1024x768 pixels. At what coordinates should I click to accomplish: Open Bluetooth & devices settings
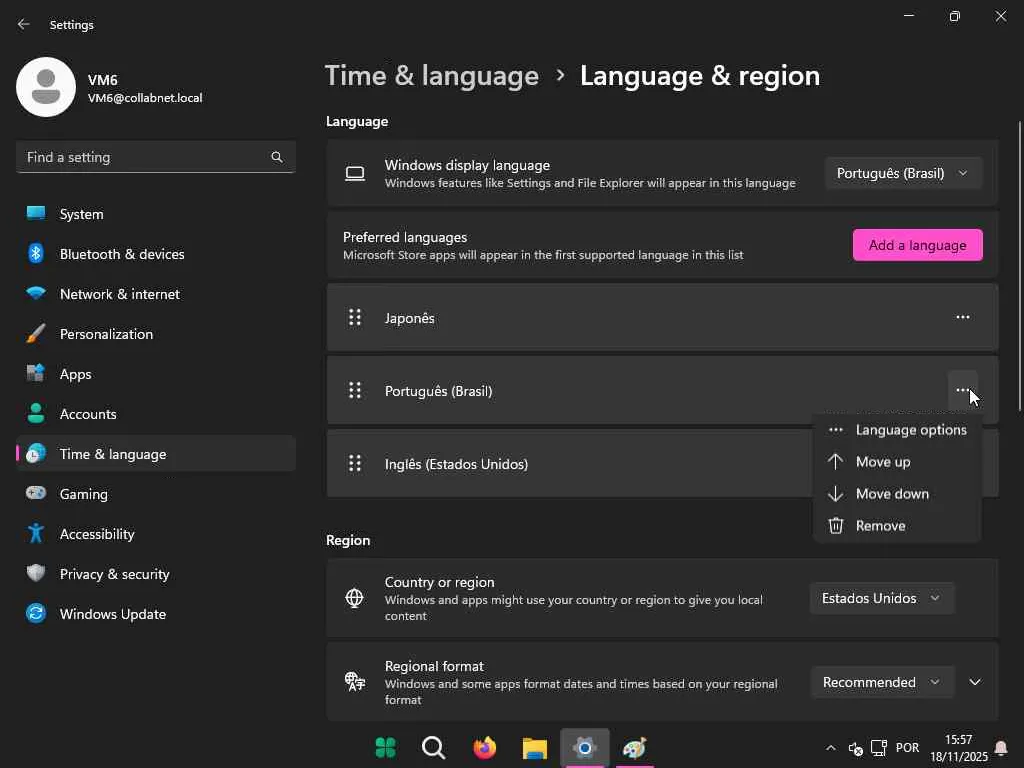(122, 254)
